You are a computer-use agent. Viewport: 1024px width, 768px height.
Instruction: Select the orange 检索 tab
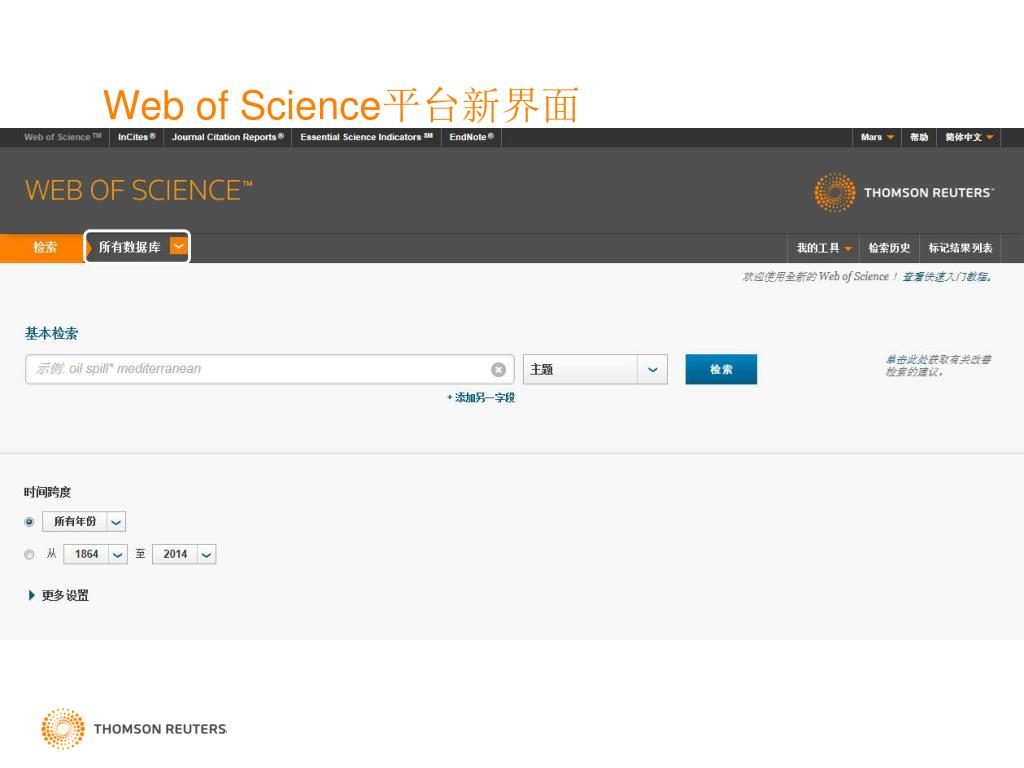[x=42, y=248]
